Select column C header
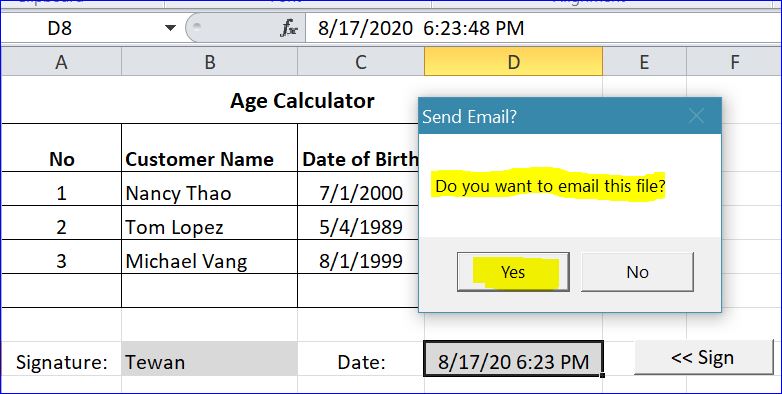782x394 pixels. tap(361, 62)
